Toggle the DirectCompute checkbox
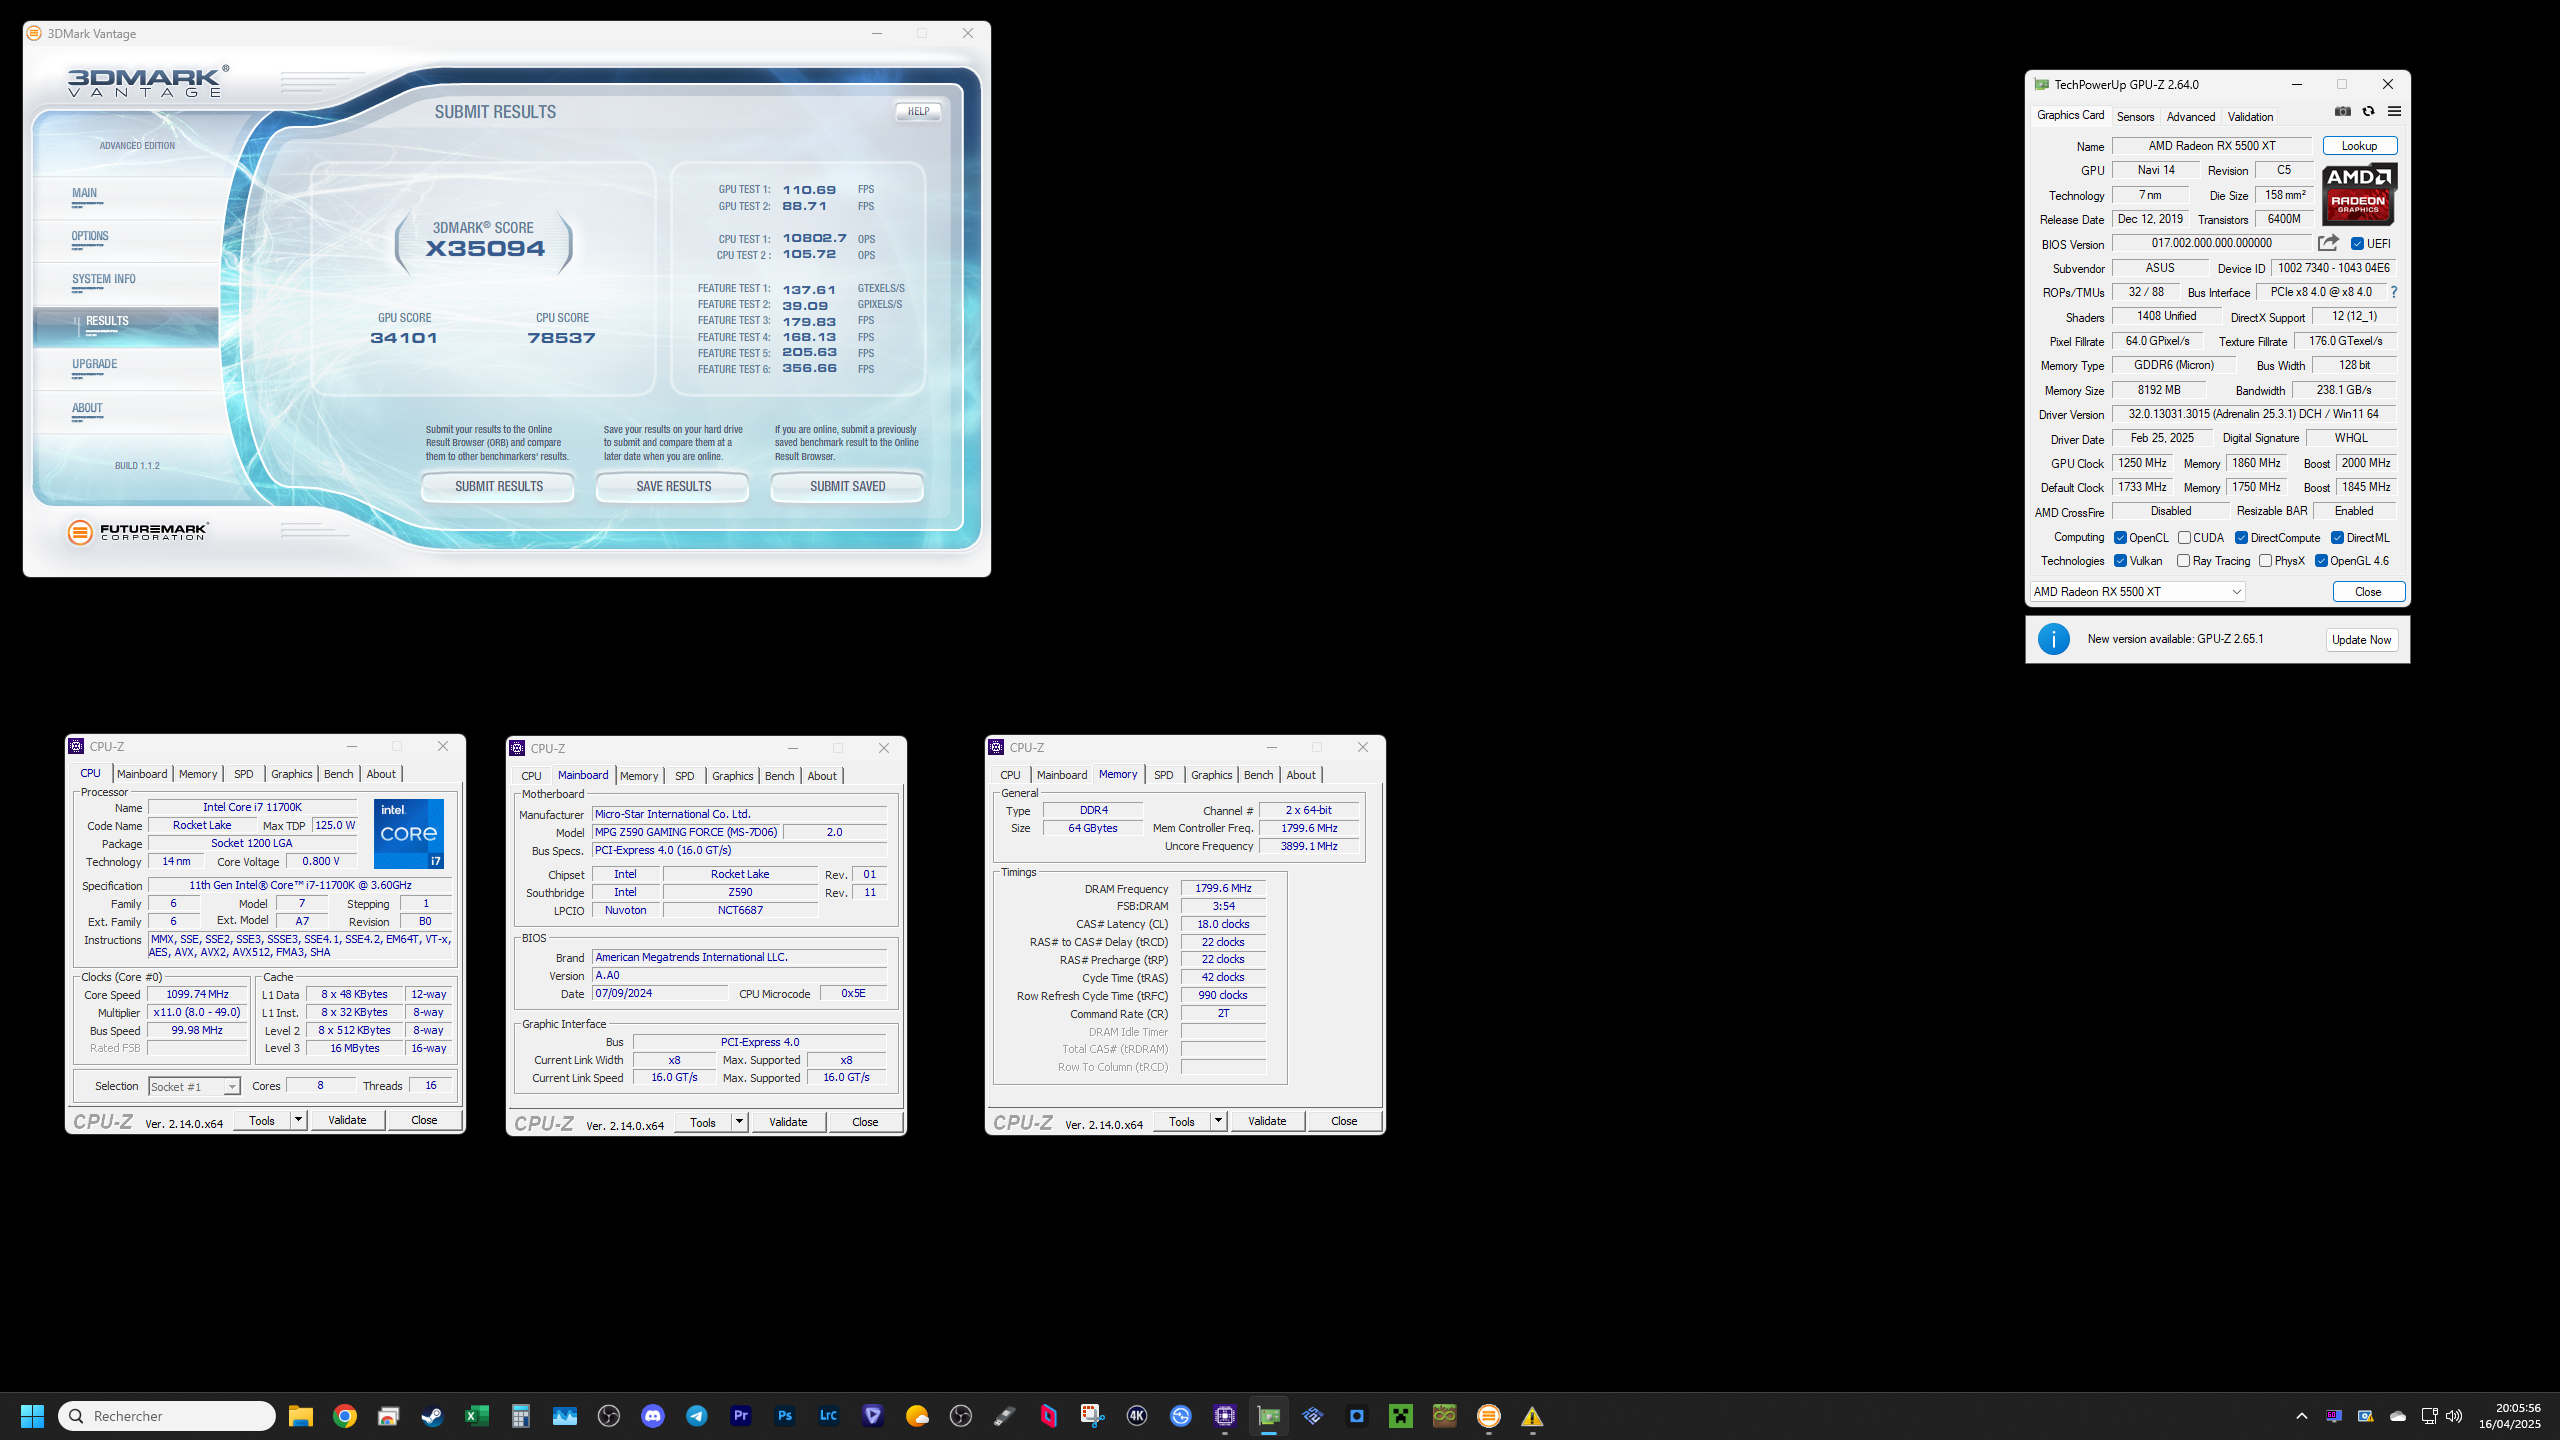Viewport: 2560px width, 1440px height. (2241, 538)
